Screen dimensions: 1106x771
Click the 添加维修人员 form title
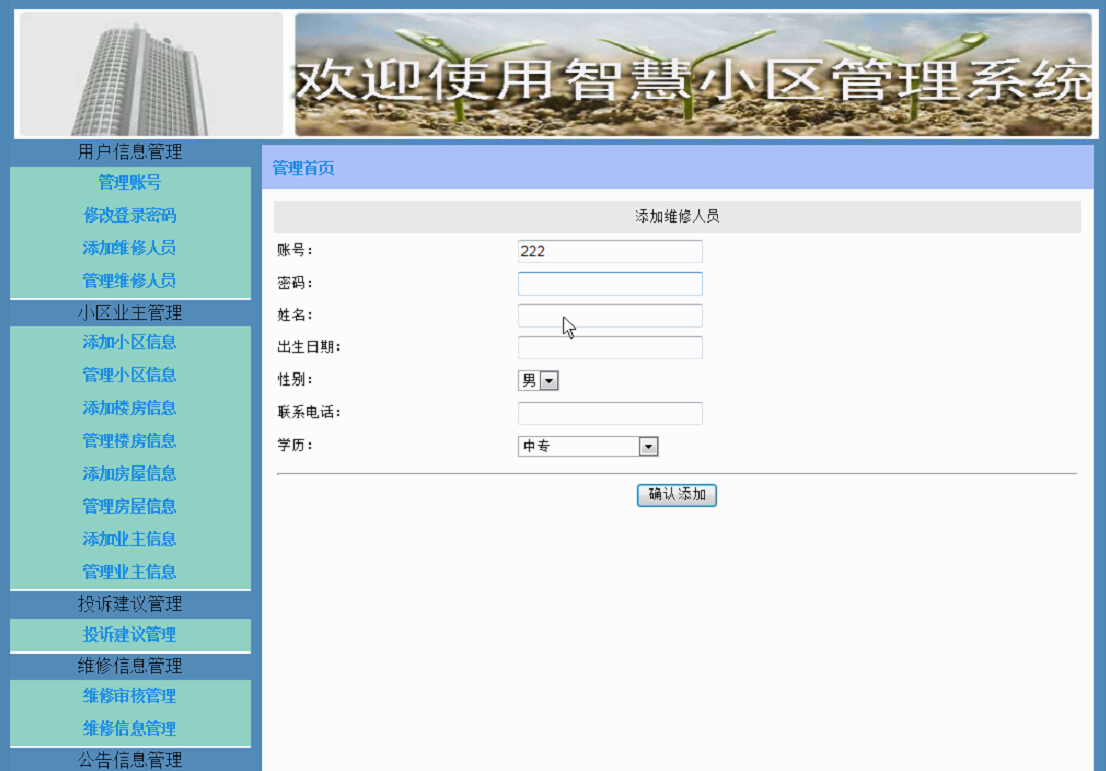click(677, 217)
